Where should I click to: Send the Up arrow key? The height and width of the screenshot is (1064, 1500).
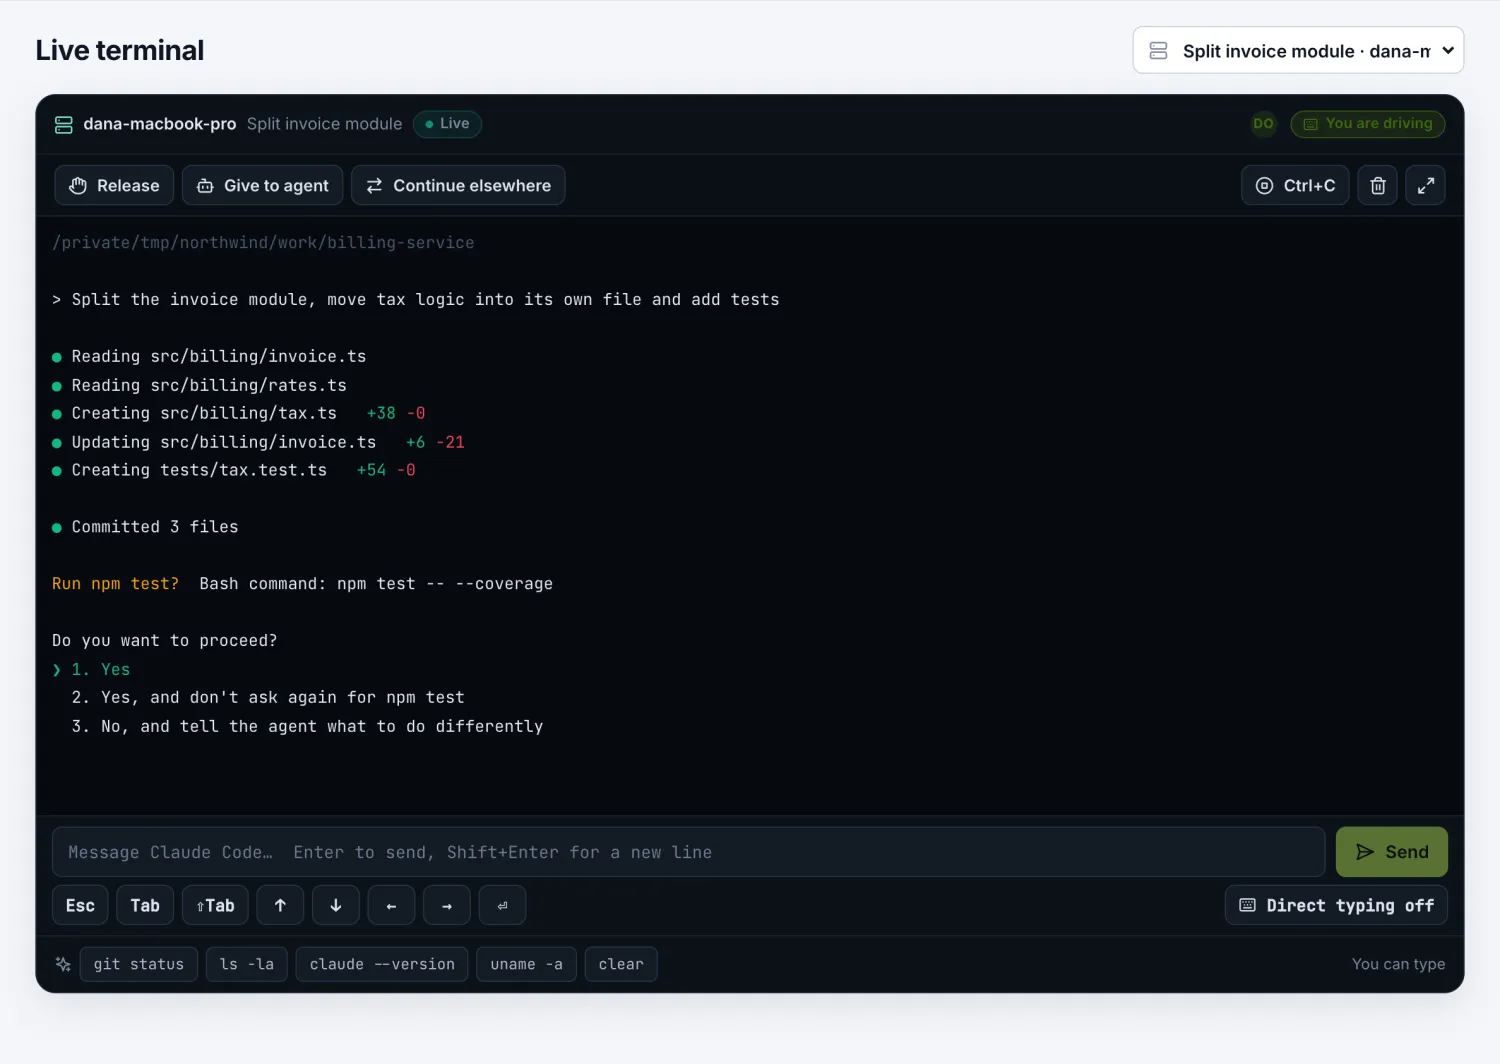(280, 905)
